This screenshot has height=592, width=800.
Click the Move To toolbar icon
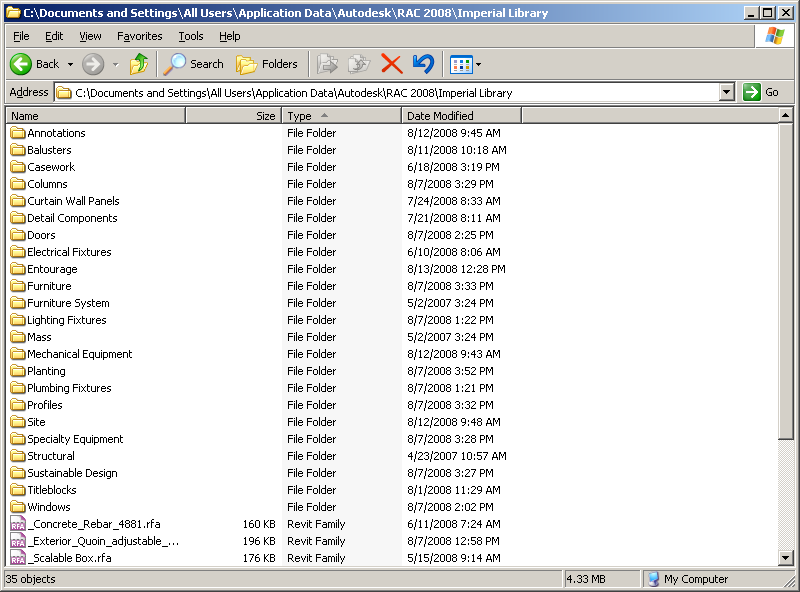tap(327, 64)
